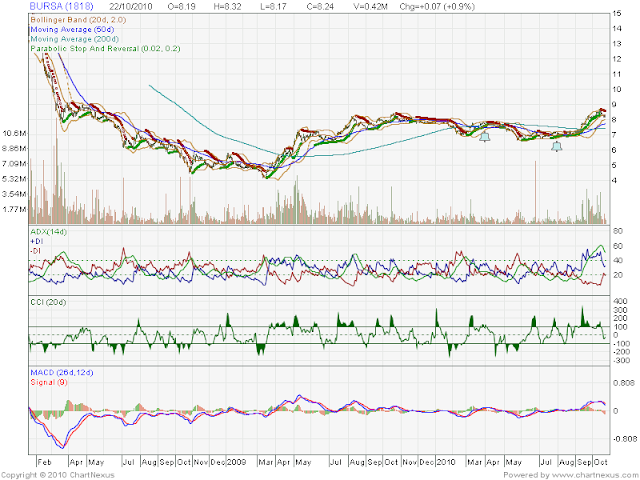Click the change value Chg=+0.07 (+0.9%)
This screenshot has height=480, width=640.
tap(437, 7)
